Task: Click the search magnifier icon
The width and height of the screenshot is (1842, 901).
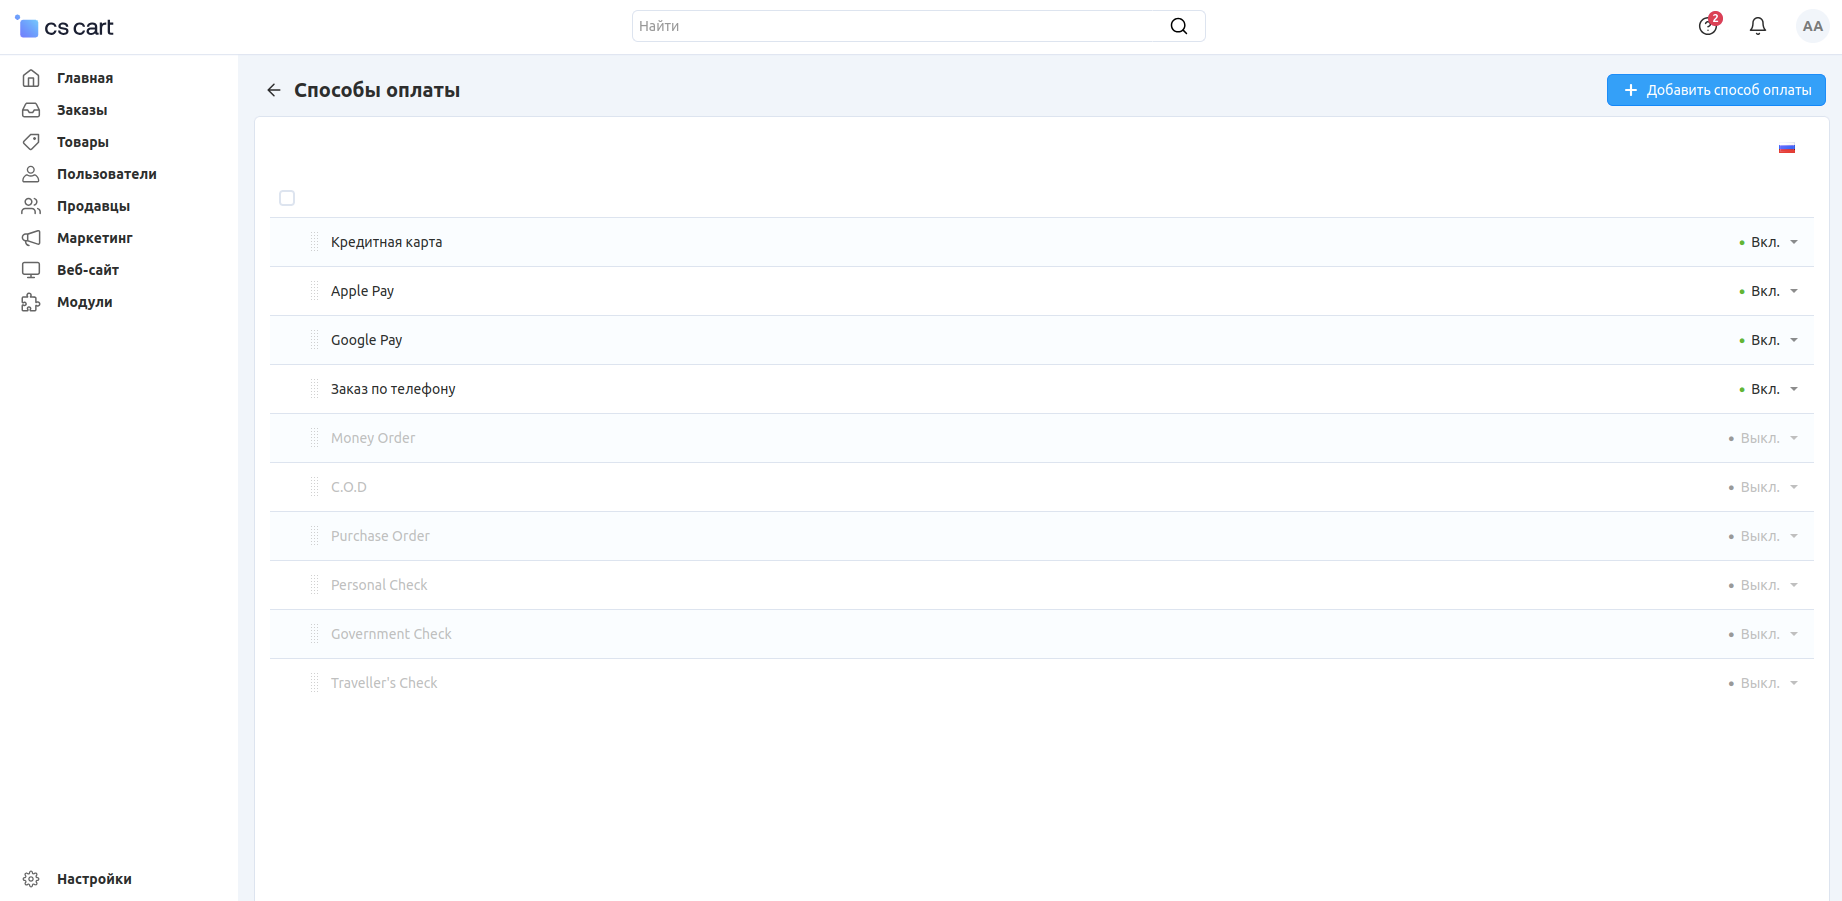Action: [1179, 26]
